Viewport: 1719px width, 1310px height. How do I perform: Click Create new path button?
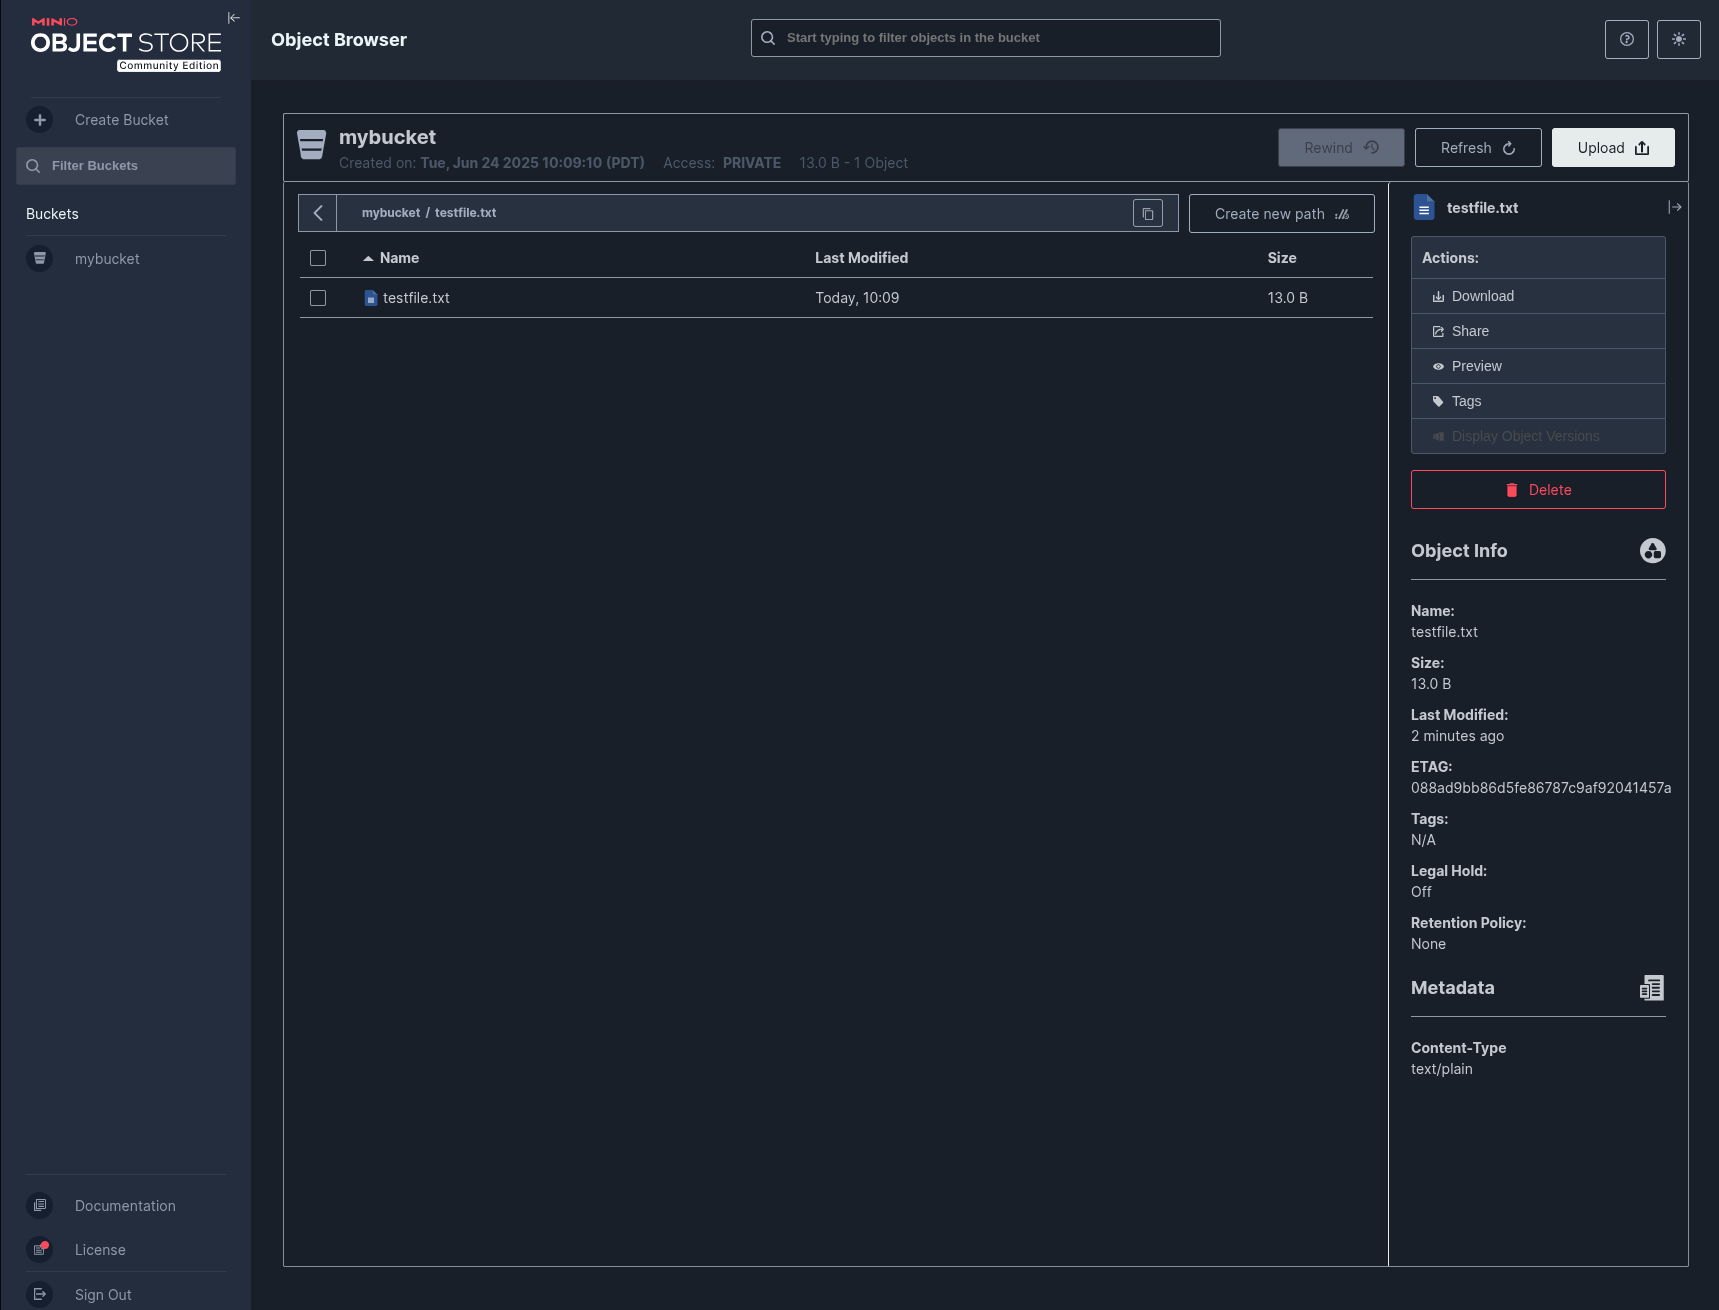click(x=1282, y=214)
